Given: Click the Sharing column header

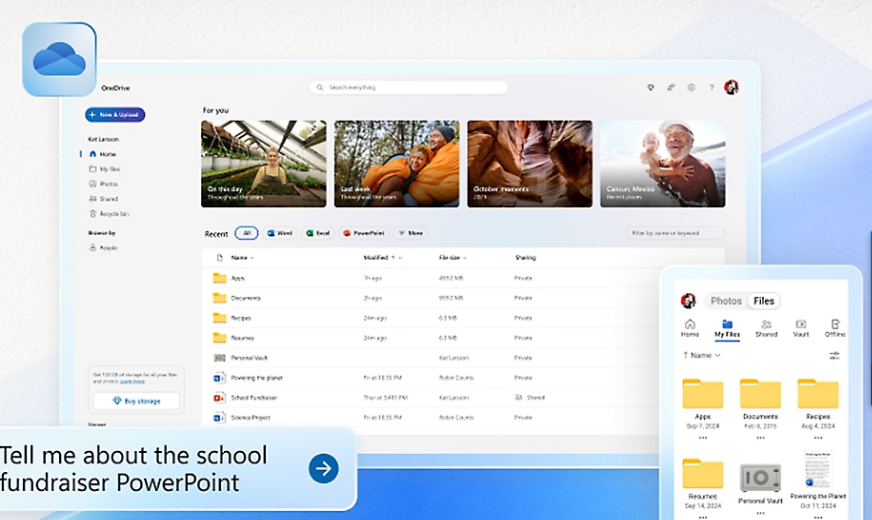Looking at the screenshot, I should (526, 257).
